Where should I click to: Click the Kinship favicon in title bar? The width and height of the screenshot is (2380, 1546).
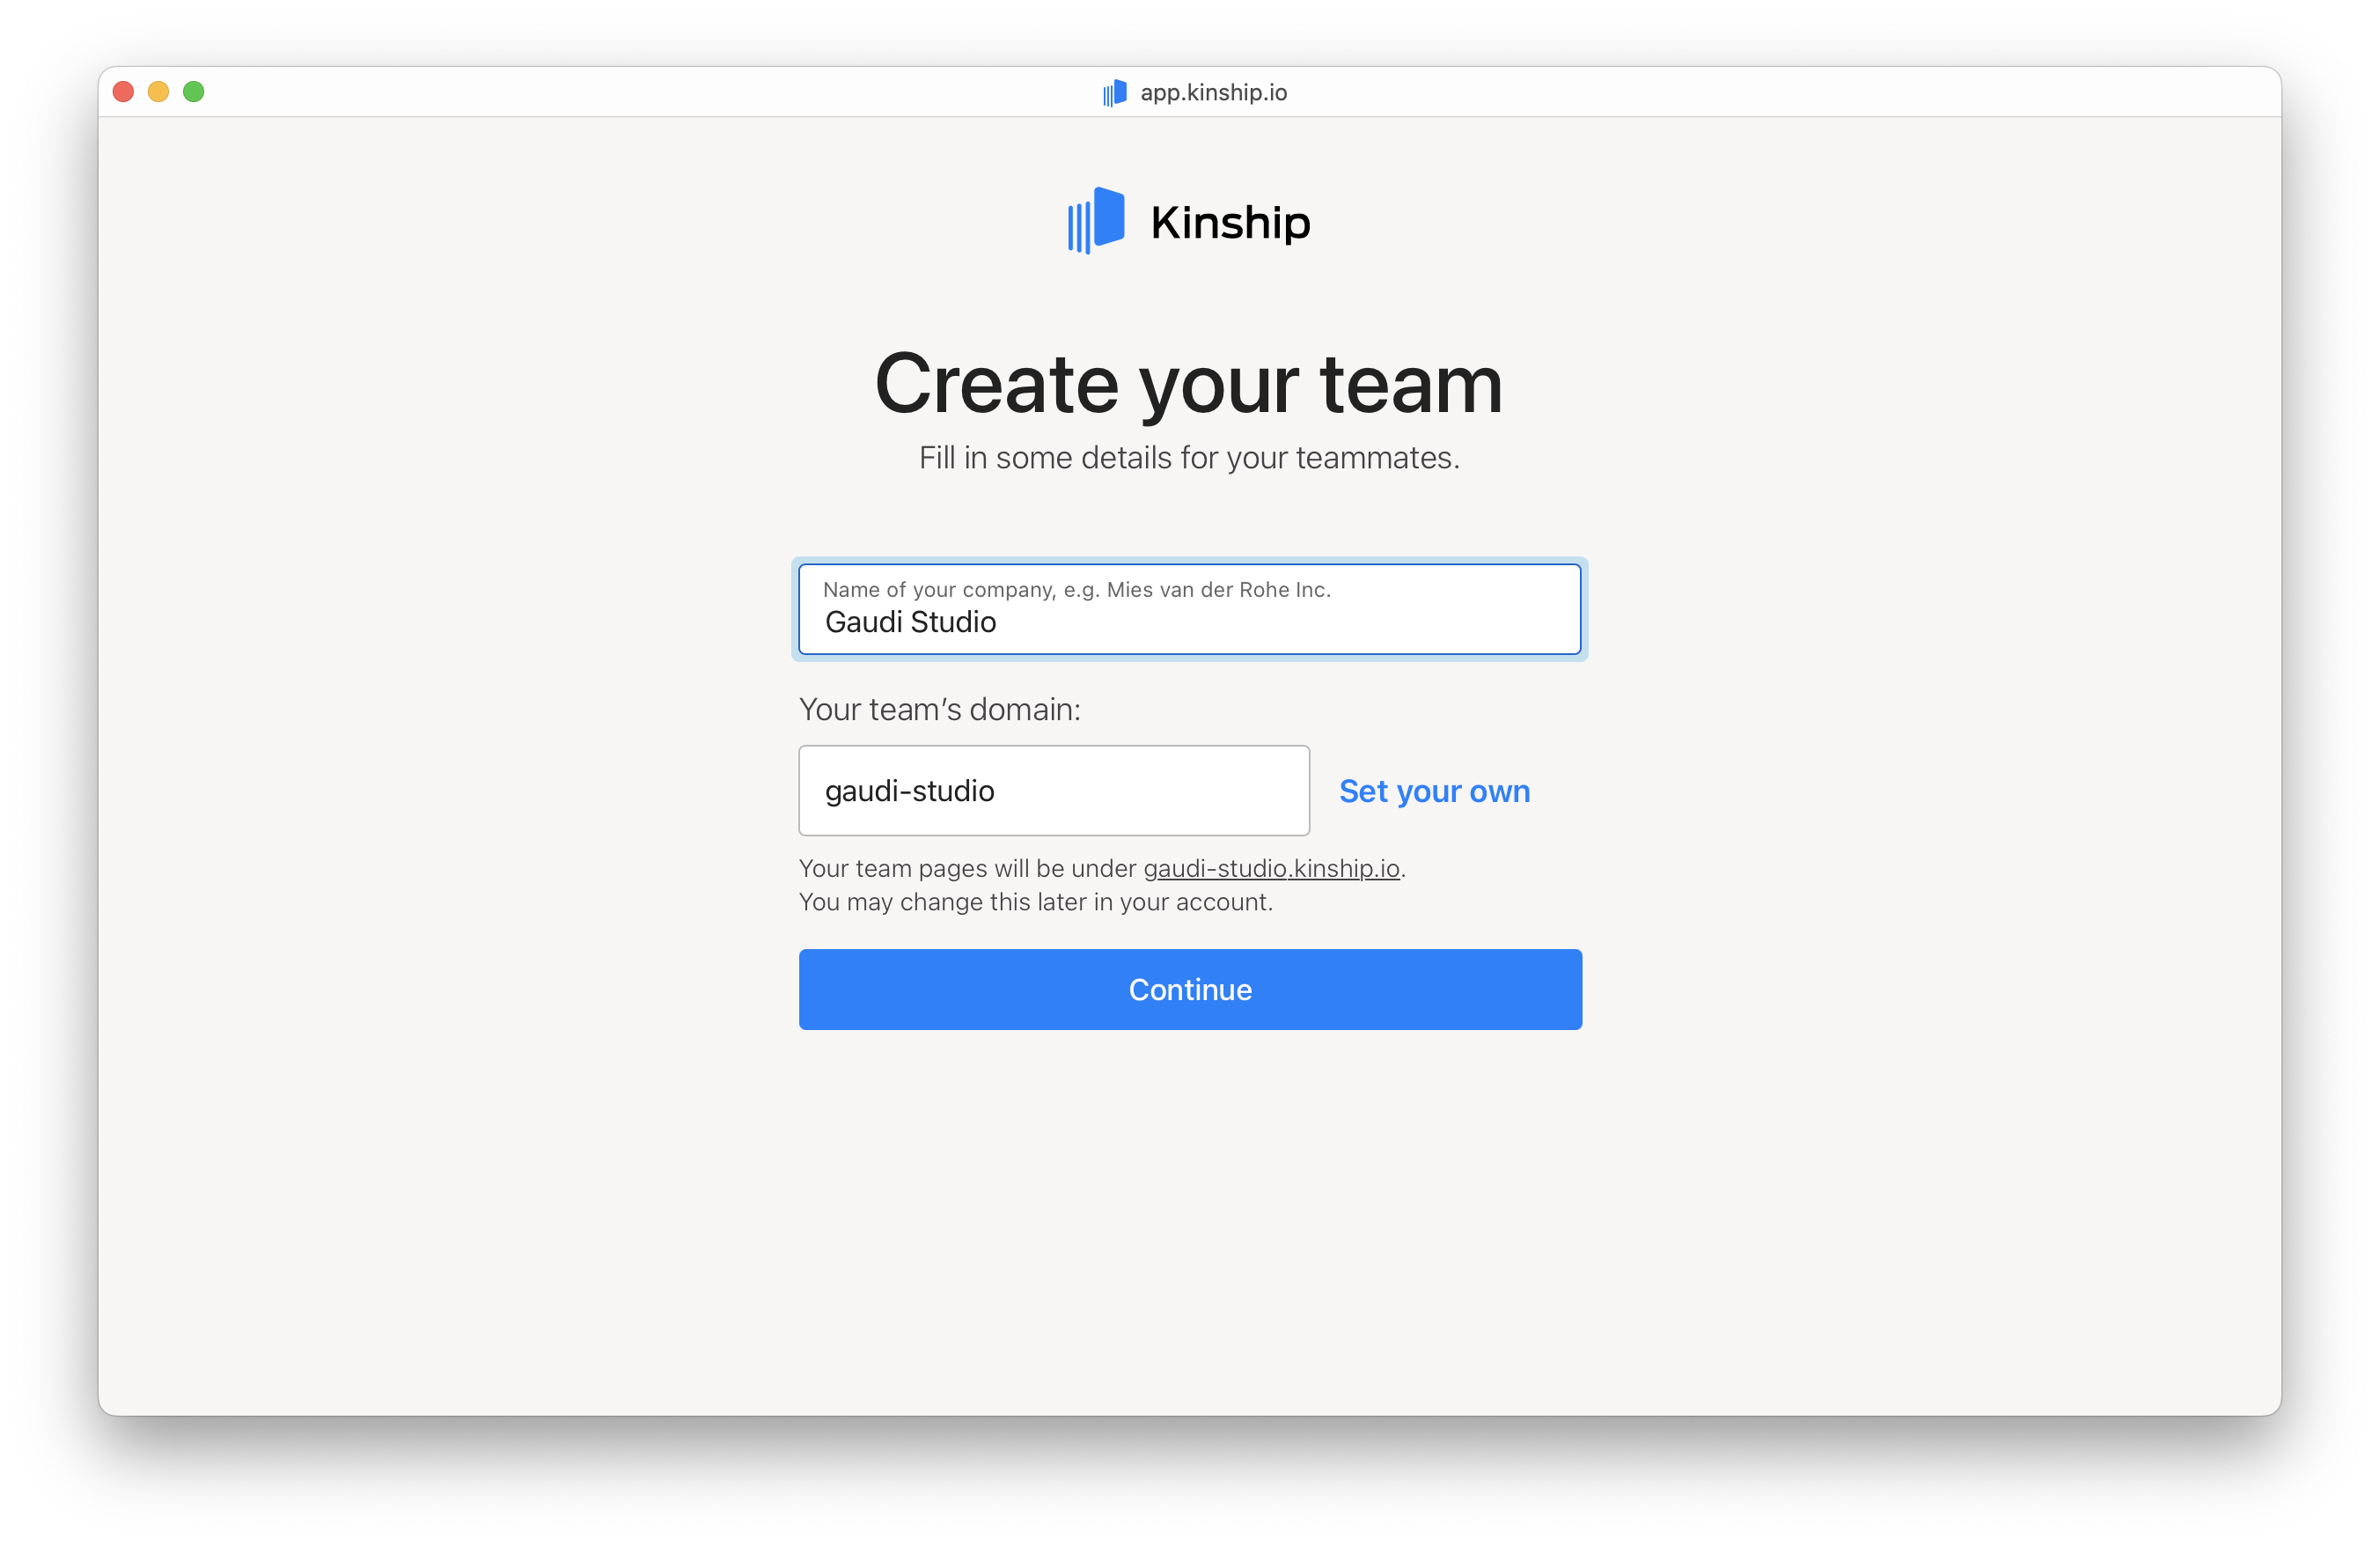pyautogui.click(x=1114, y=93)
